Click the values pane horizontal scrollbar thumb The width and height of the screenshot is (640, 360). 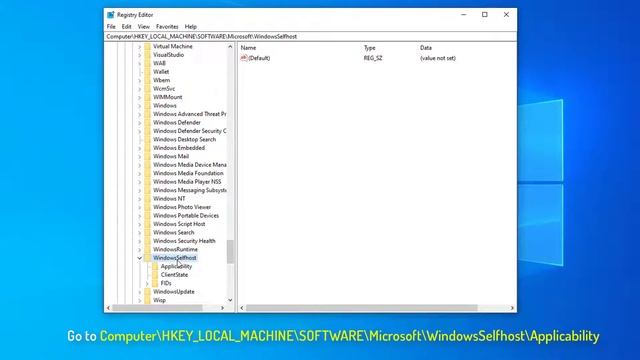pyautogui.click(x=361, y=308)
